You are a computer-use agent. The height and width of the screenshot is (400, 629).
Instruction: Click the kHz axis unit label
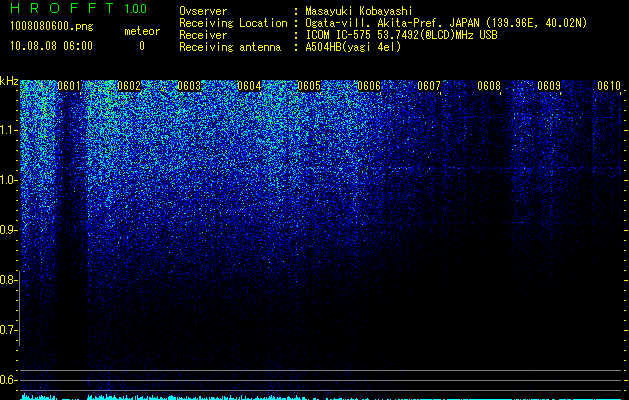pyautogui.click(x=9, y=81)
